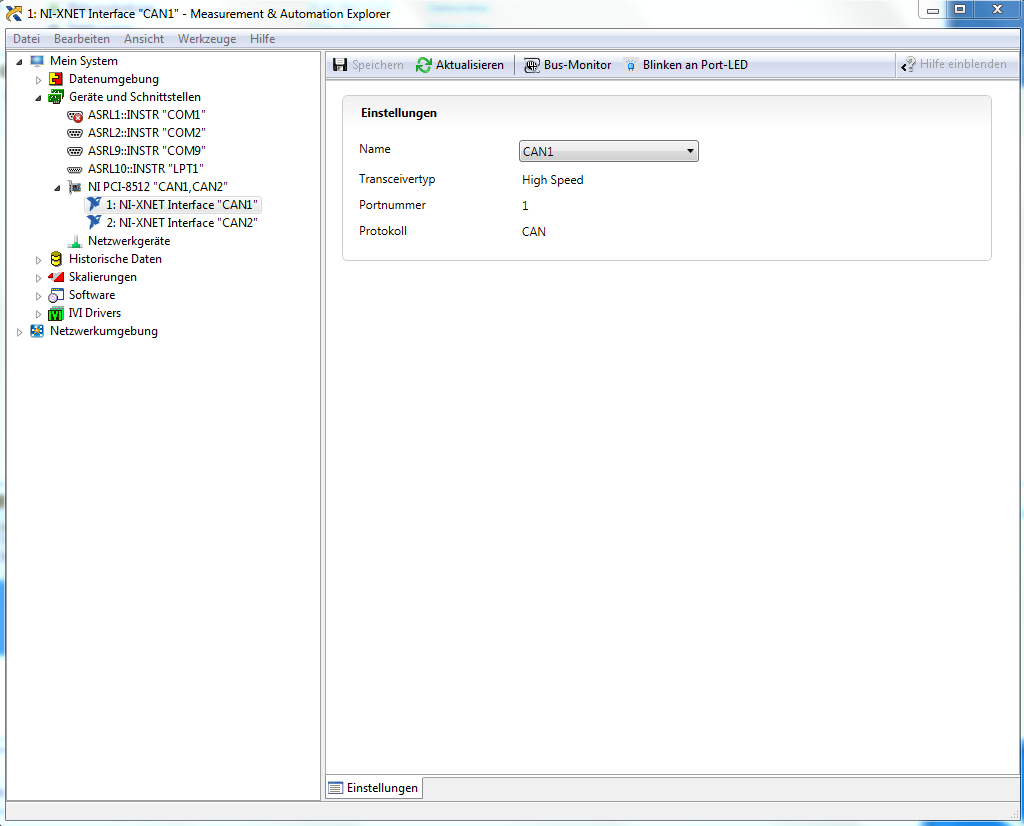
Task: Select ASRL1::INSTR "COM1" in the tree
Action: (147, 115)
